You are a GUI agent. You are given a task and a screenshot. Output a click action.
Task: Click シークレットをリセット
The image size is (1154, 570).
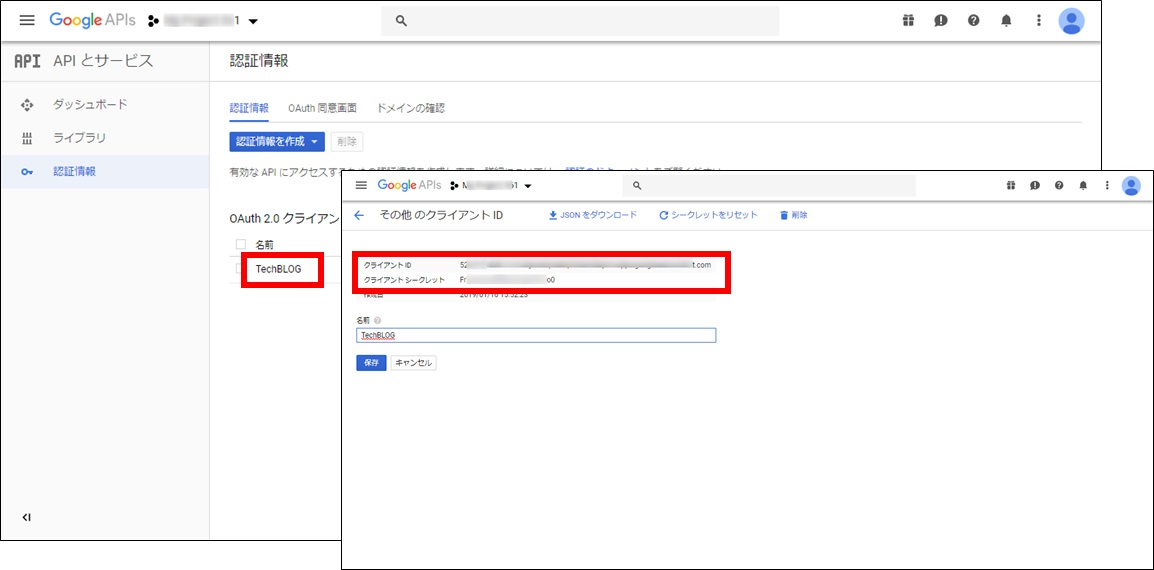pos(708,215)
